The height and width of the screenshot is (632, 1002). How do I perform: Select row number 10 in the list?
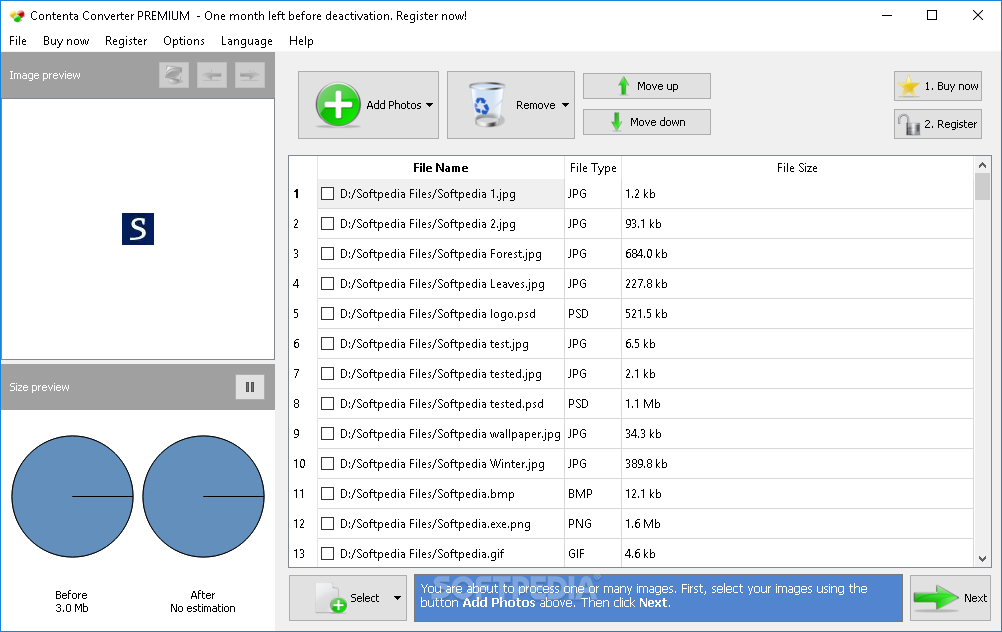300,464
